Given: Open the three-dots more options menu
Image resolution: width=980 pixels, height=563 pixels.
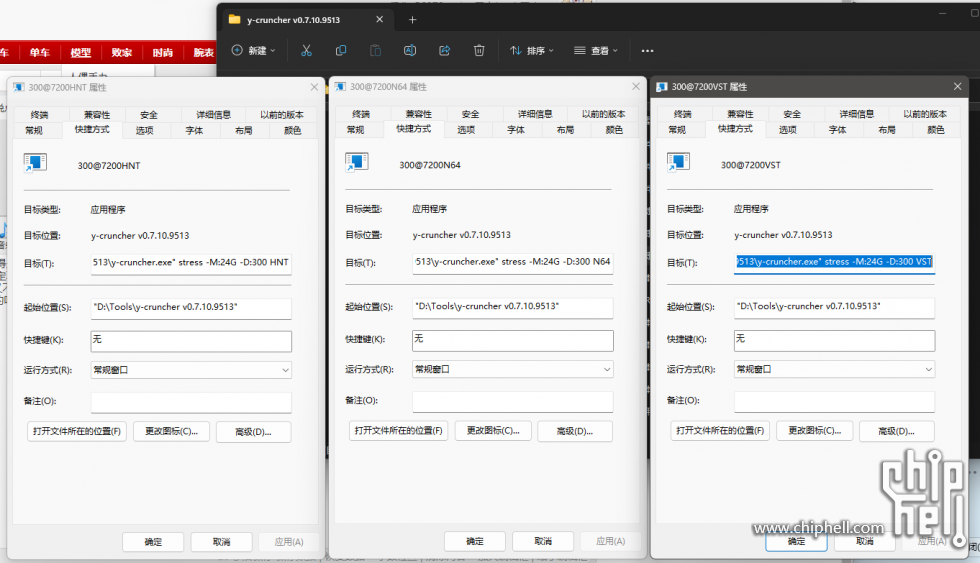Looking at the screenshot, I should pyautogui.click(x=648, y=51).
